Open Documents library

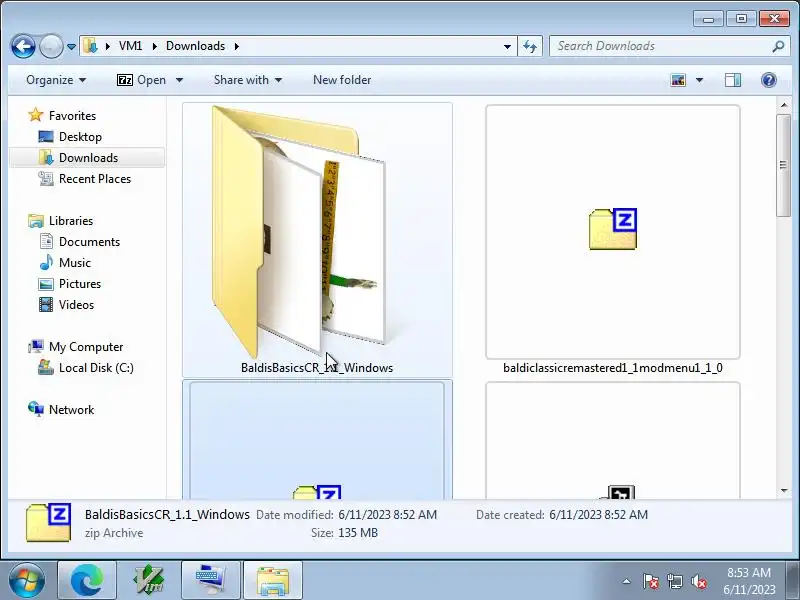coord(89,241)
